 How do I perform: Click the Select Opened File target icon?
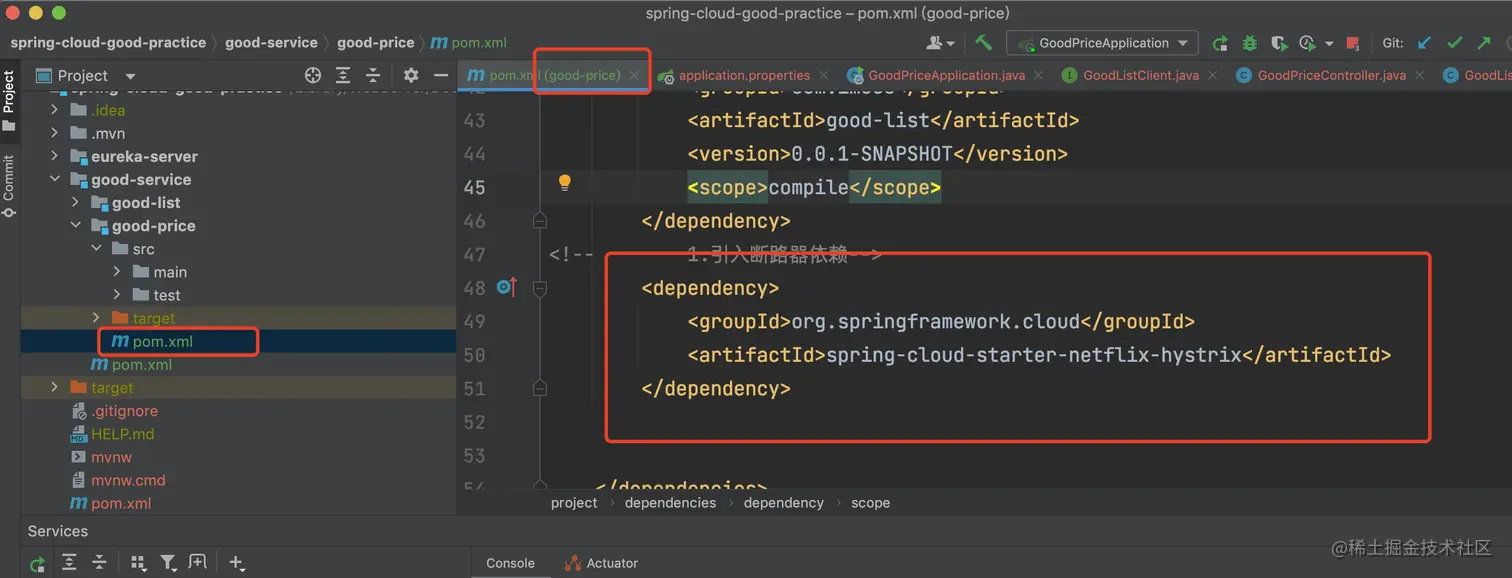pos(313,75)
